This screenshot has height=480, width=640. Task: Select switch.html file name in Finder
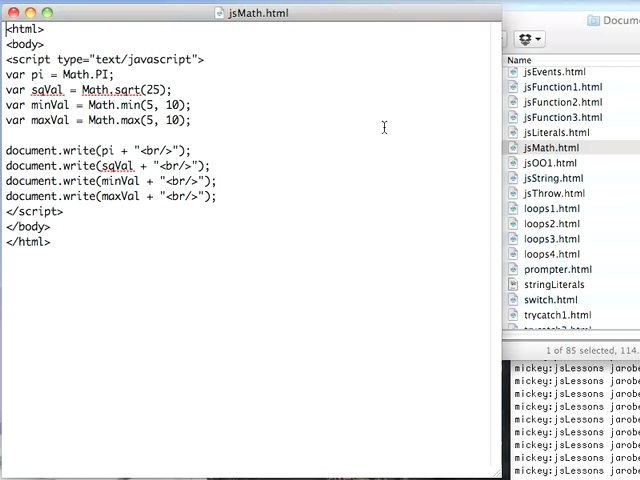(551, 300)
